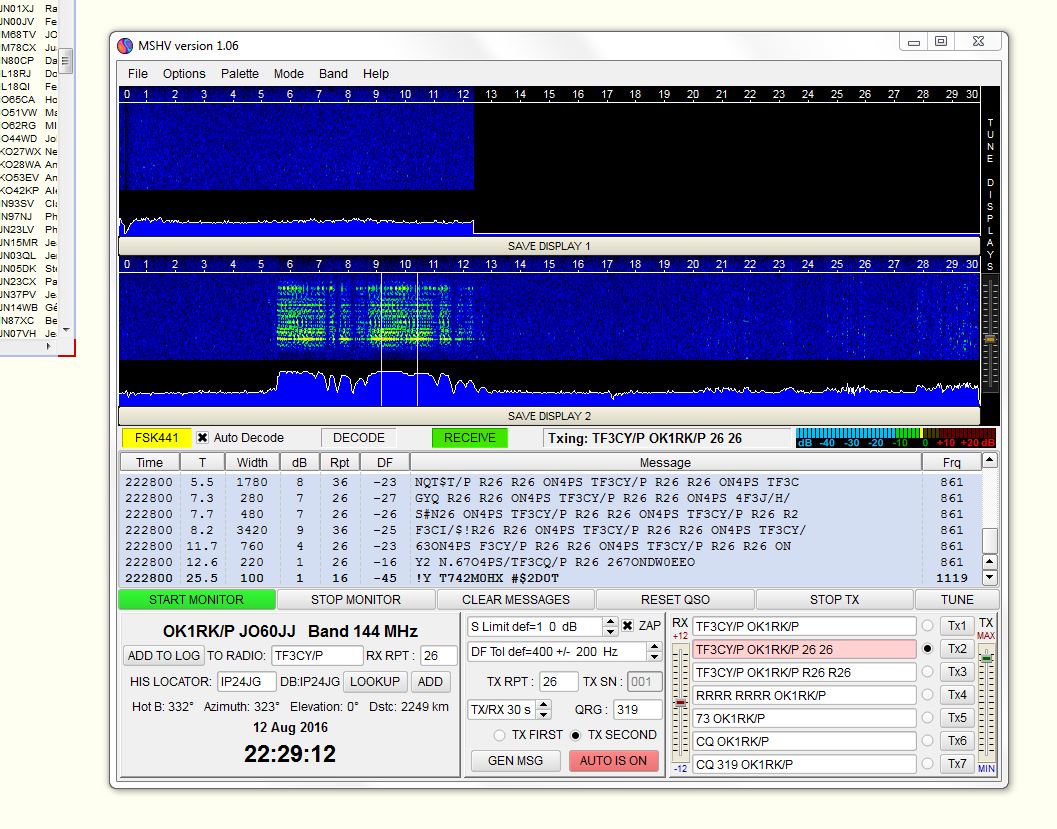Click GEN MSG button
The height and width of the screenshot is (829, 1057).
[515, 760]
